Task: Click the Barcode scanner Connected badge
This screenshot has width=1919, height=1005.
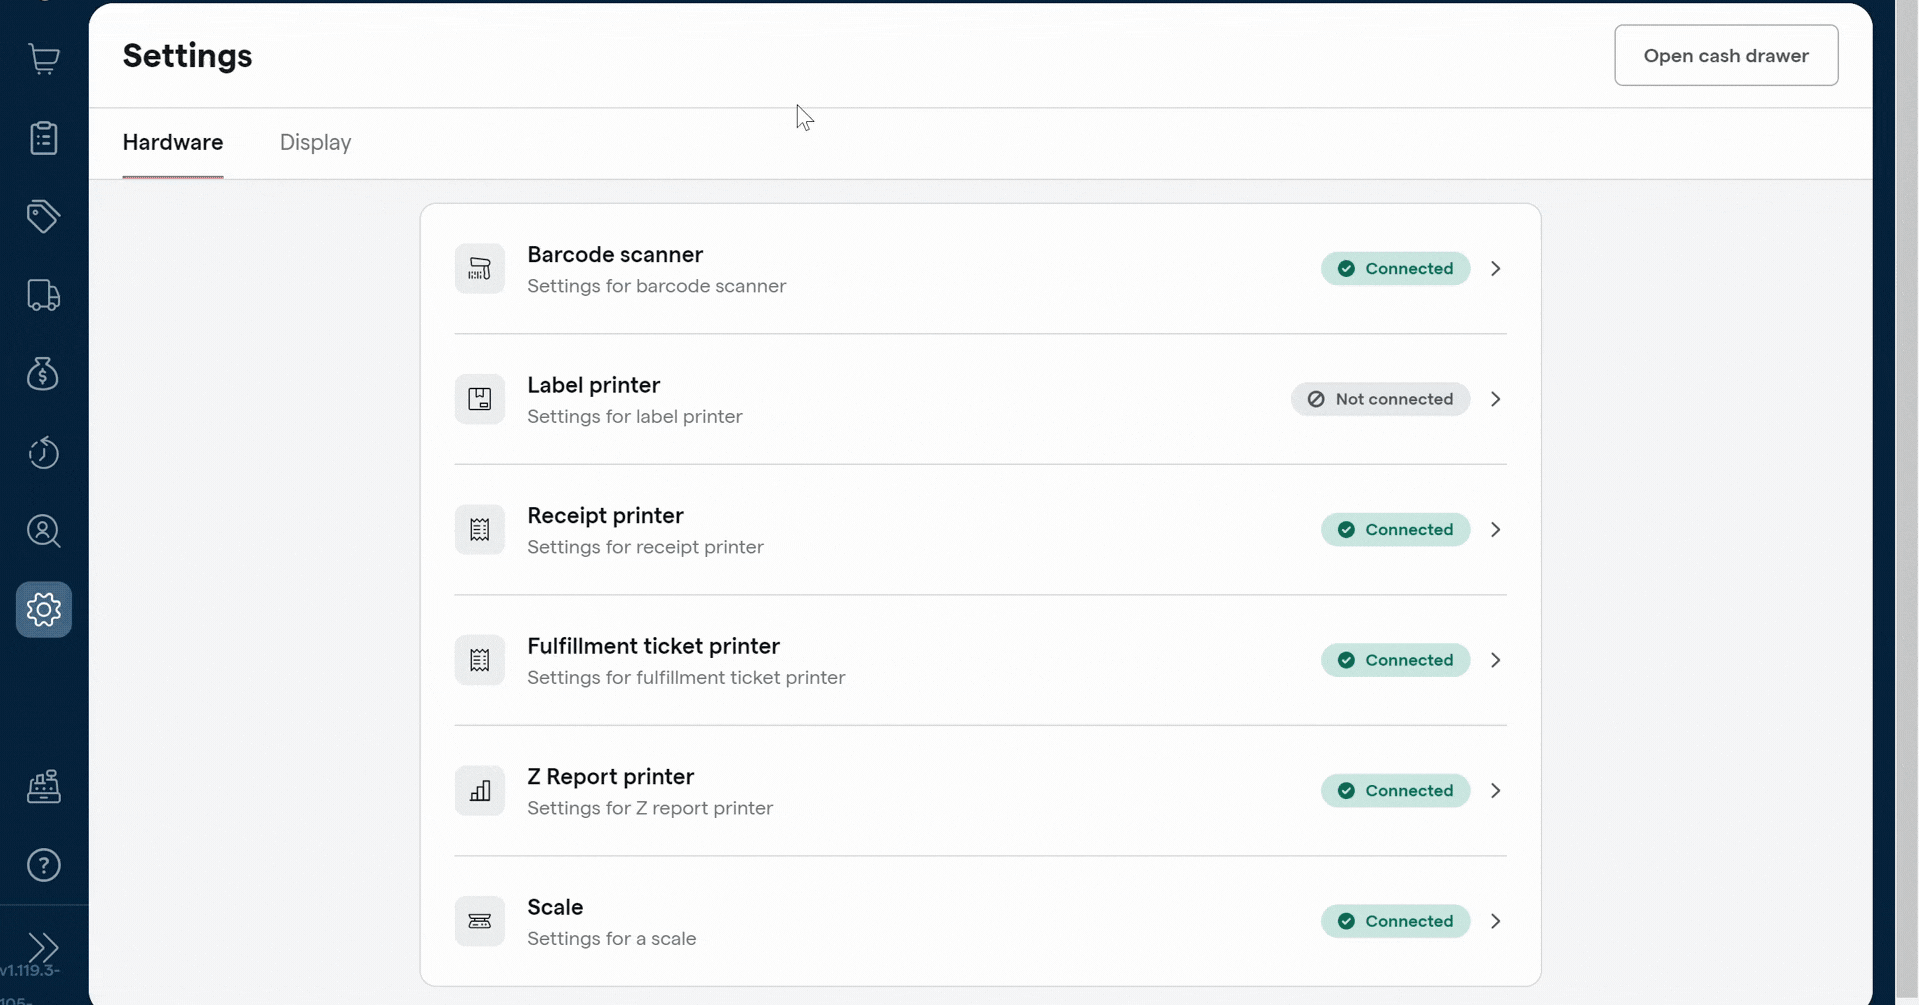Action: tap(1396, 268)
